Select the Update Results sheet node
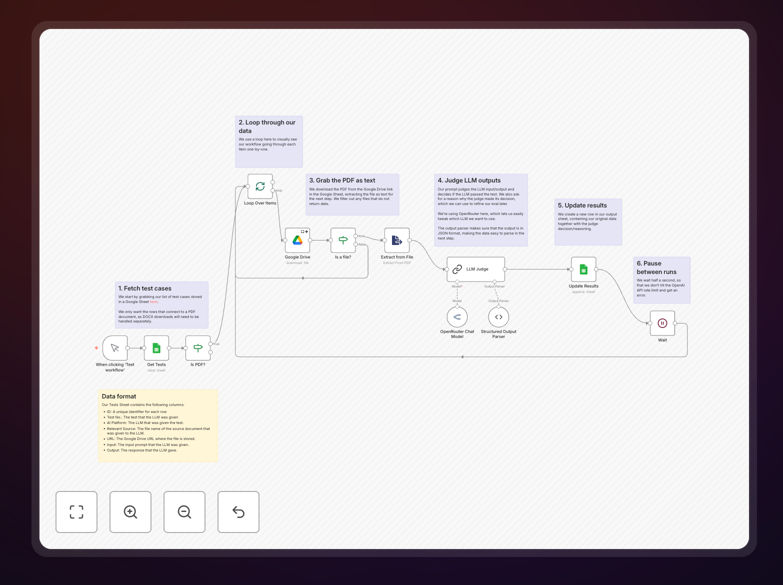This screenshot has height=585, width=783. pyautogui.click(x=583, y=269)
